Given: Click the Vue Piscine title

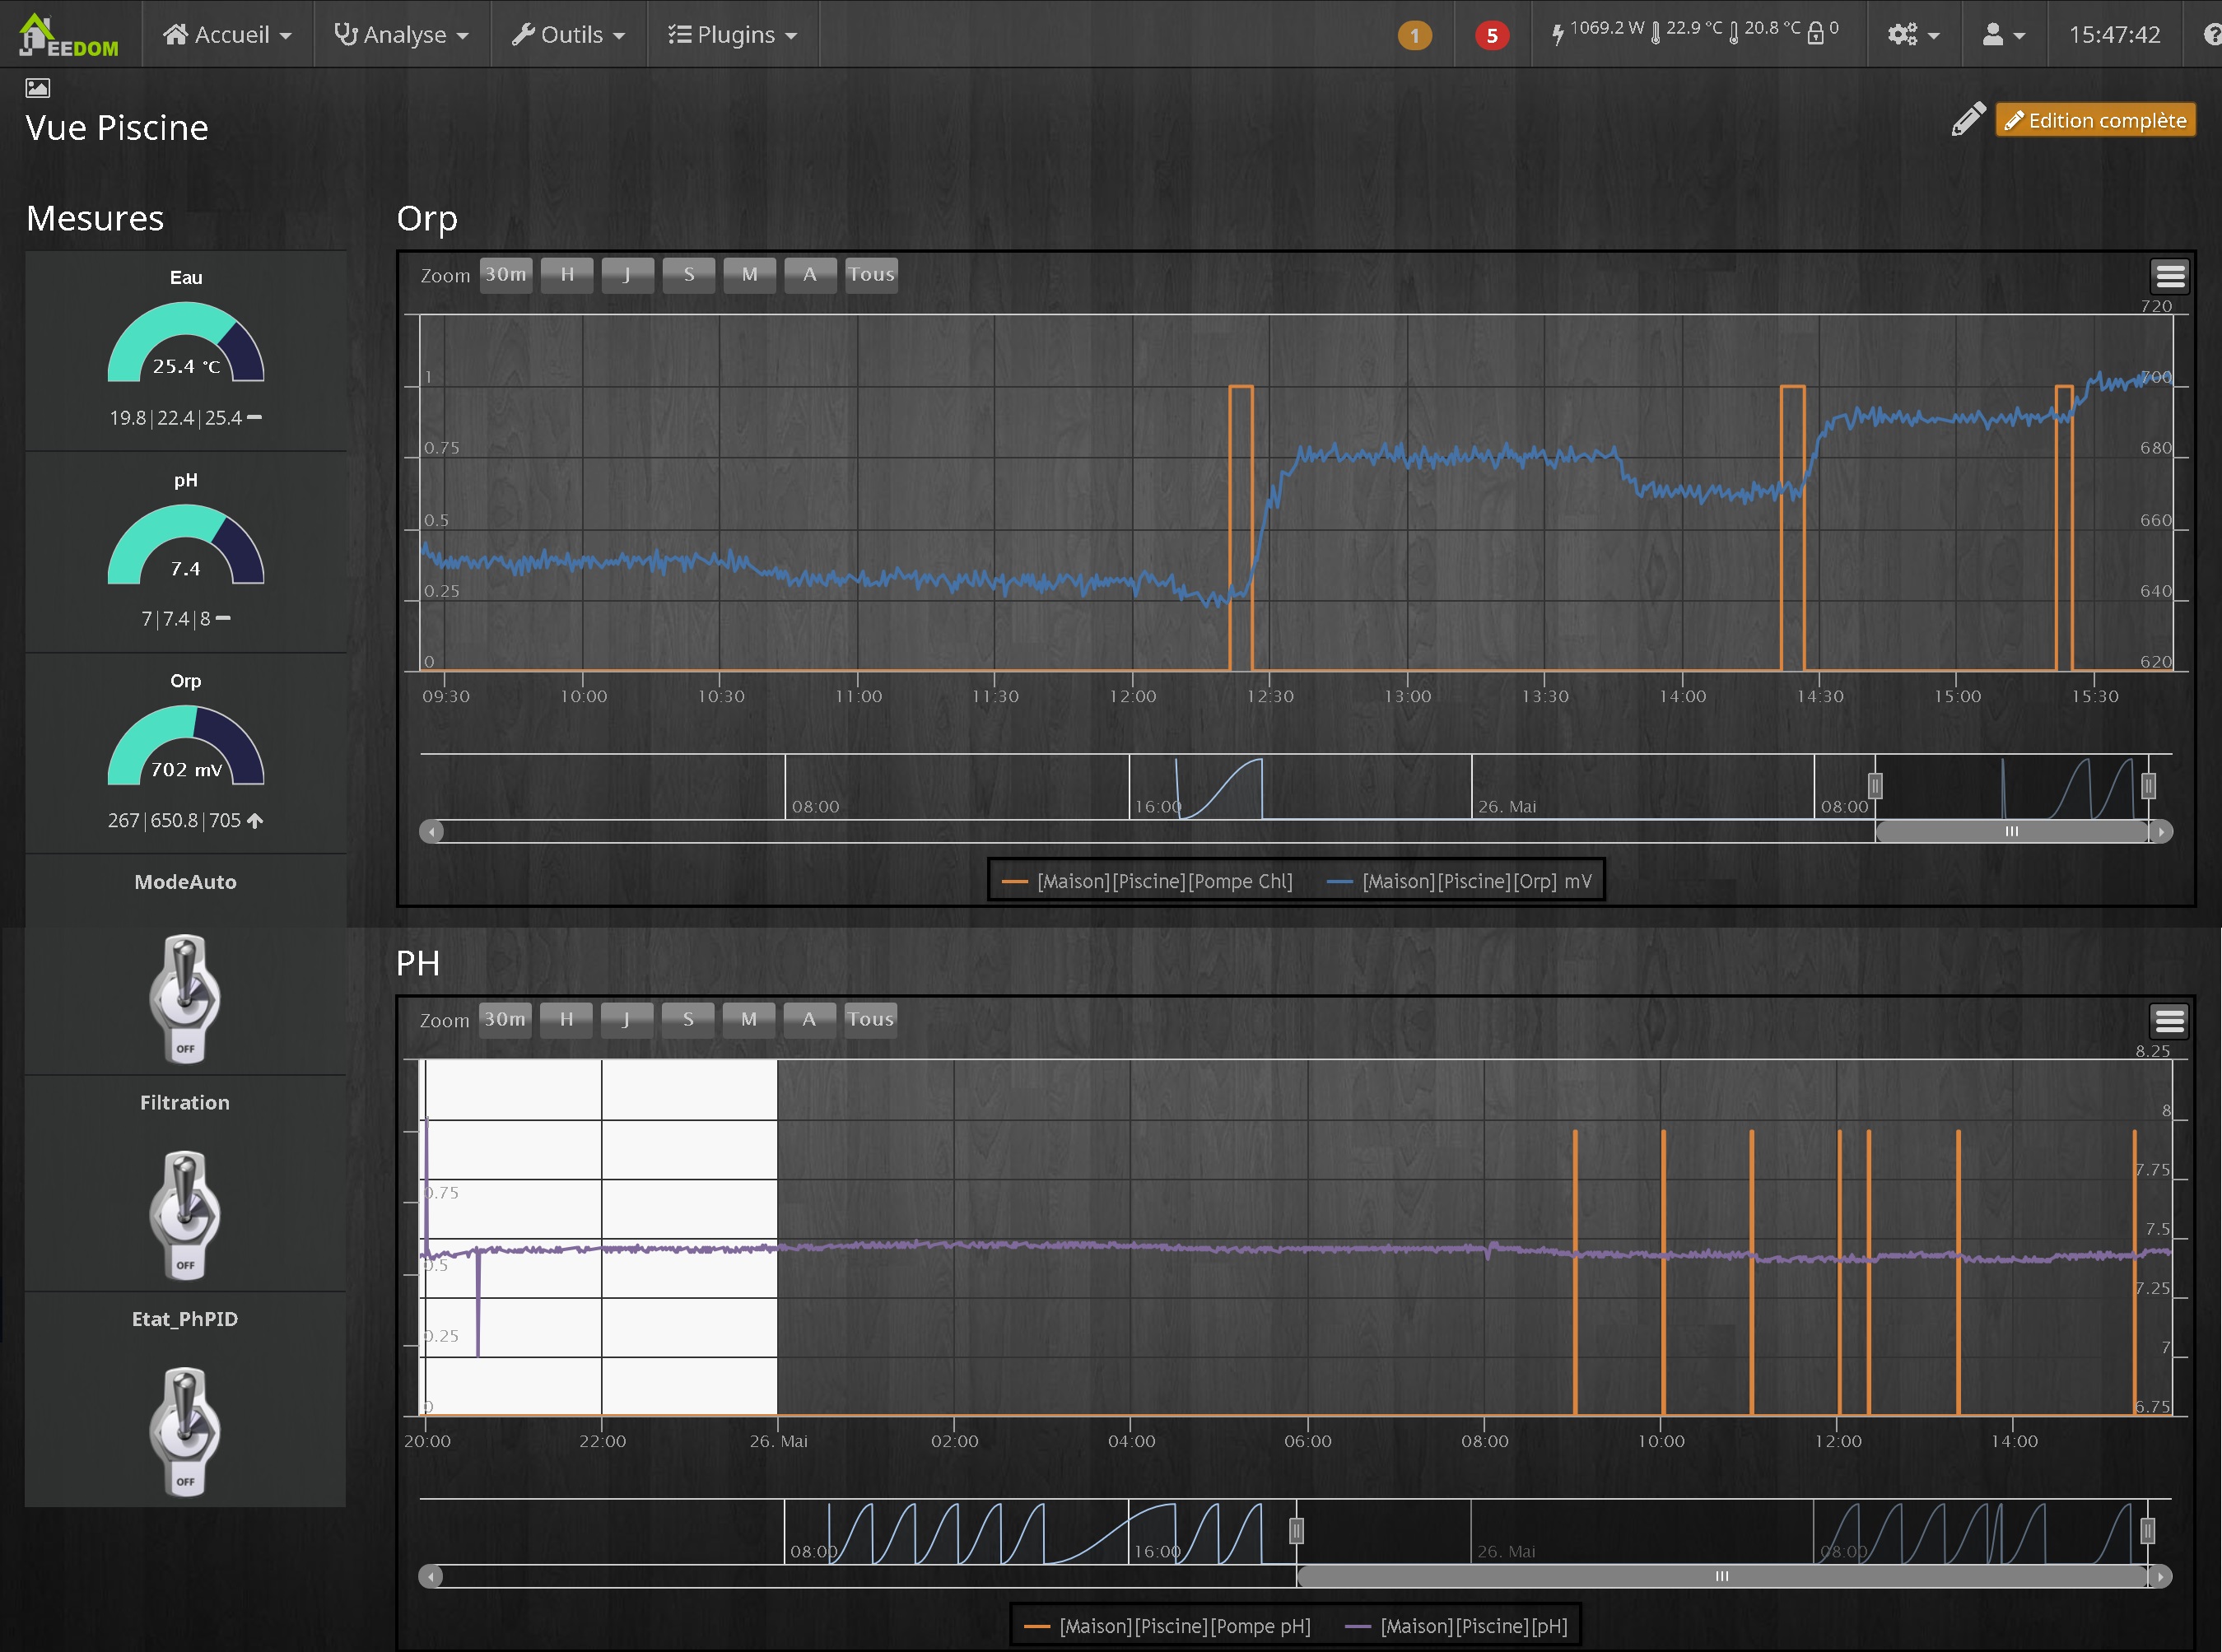Looking at the screenshot, I should click(117, 128).
